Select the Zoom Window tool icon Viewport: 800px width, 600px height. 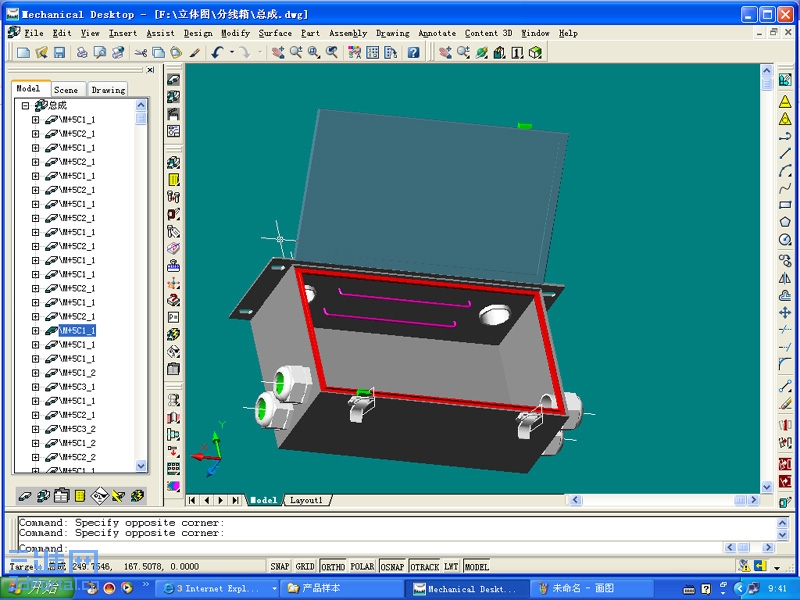(314, 52)
